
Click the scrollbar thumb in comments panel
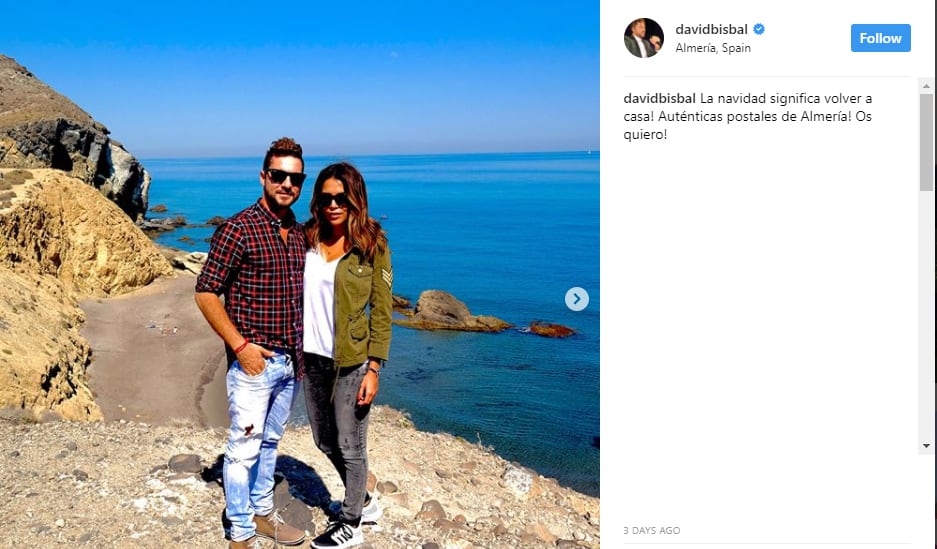click(x=926, y=142)
